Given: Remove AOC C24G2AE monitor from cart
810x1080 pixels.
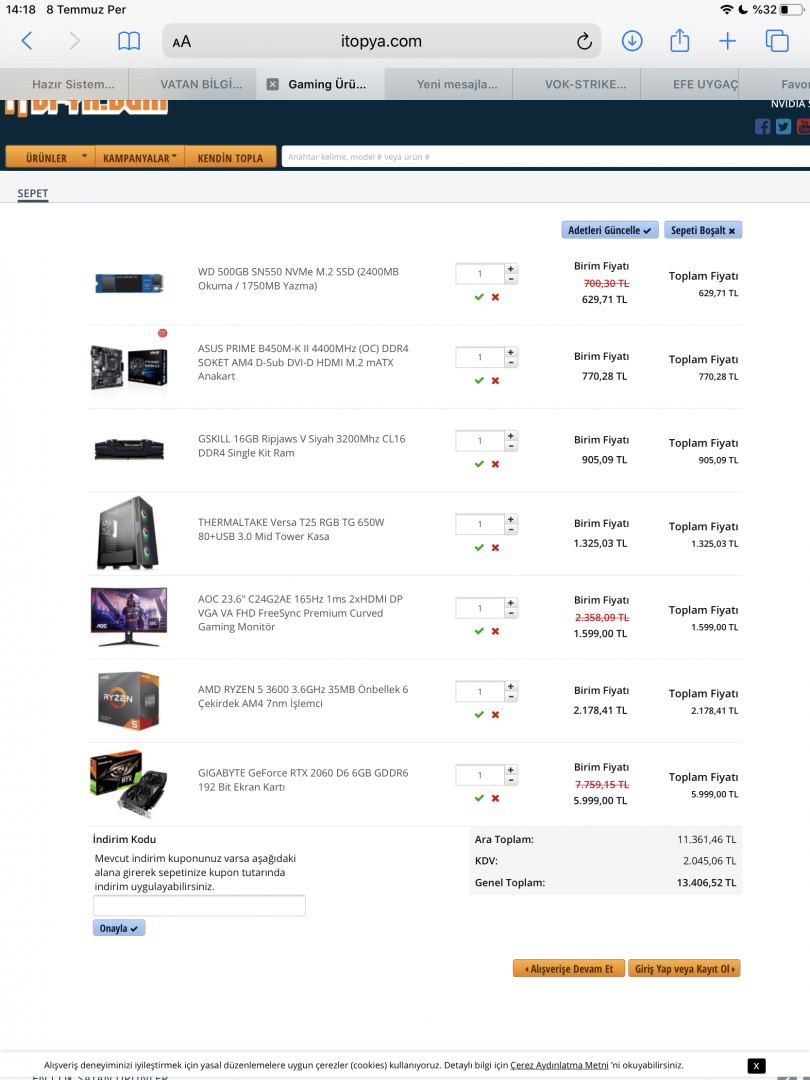Looking at the screenshot, I should (495, 631).
